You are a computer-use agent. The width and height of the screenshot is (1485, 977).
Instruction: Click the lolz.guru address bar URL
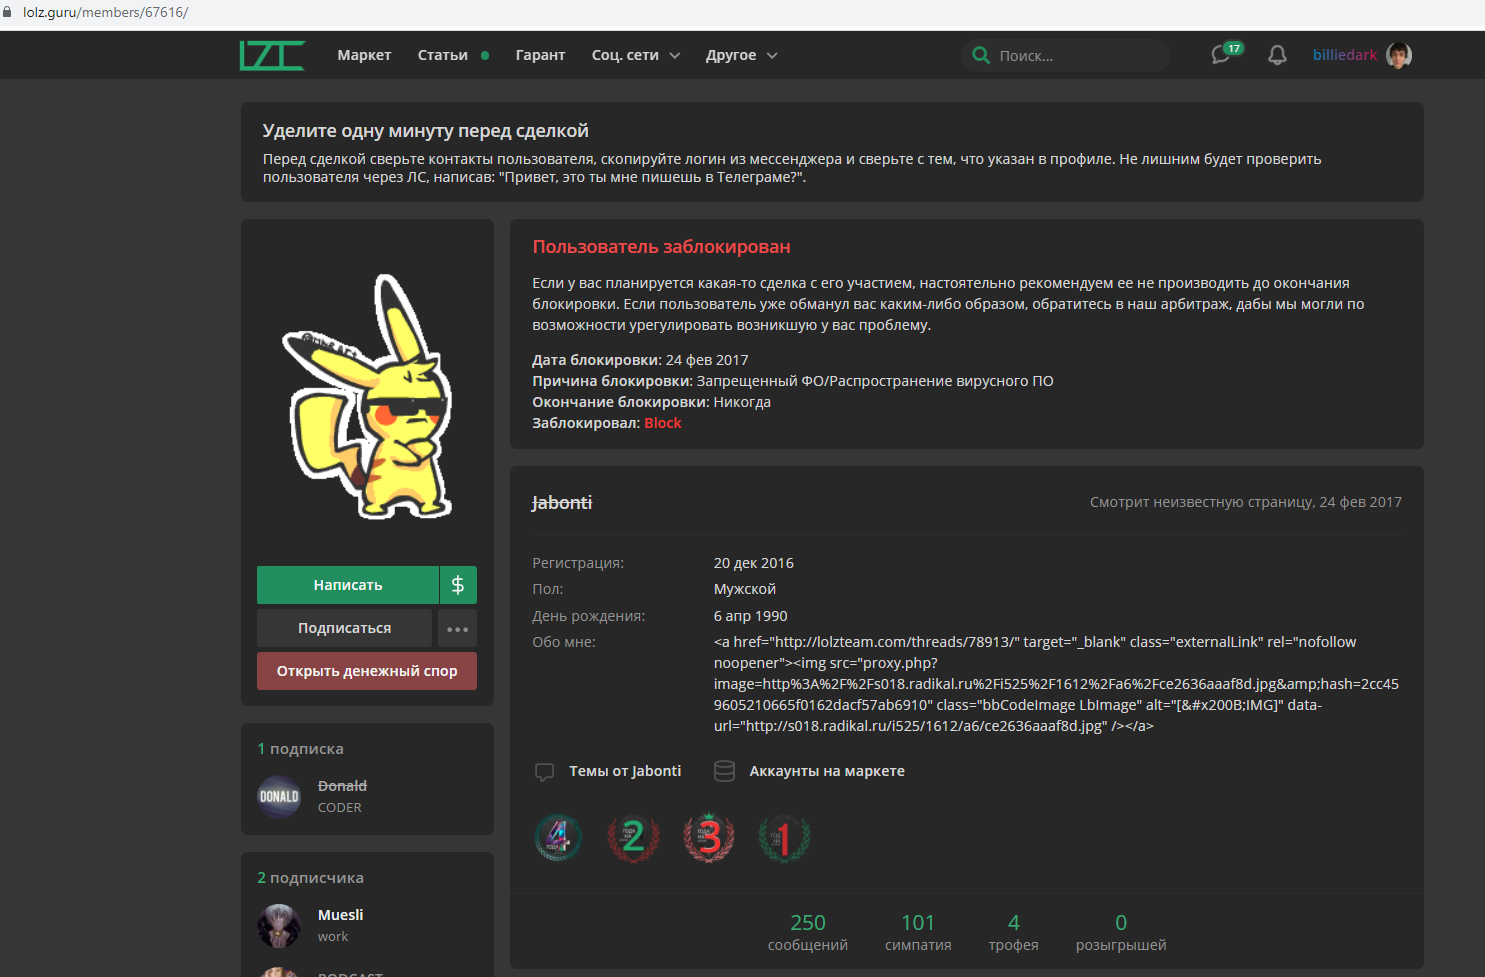(105, 12)
